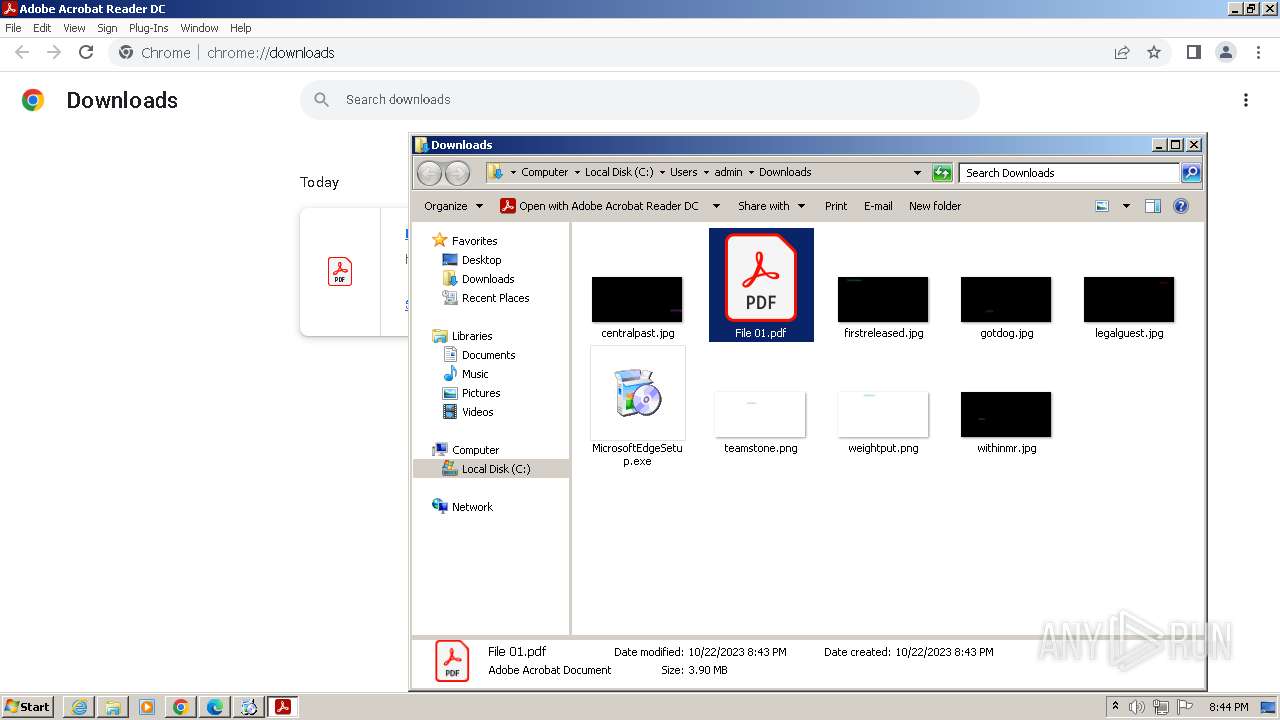
Task: Click the Explorer search magnifier icon
Action: tap(1191, 173)
